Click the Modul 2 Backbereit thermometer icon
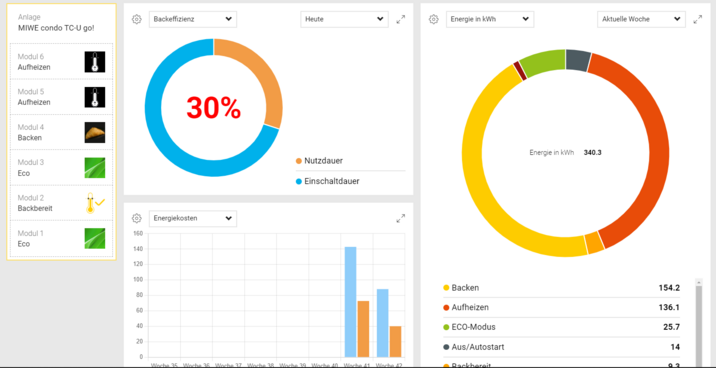716x368 pixels. click(95, 203)
